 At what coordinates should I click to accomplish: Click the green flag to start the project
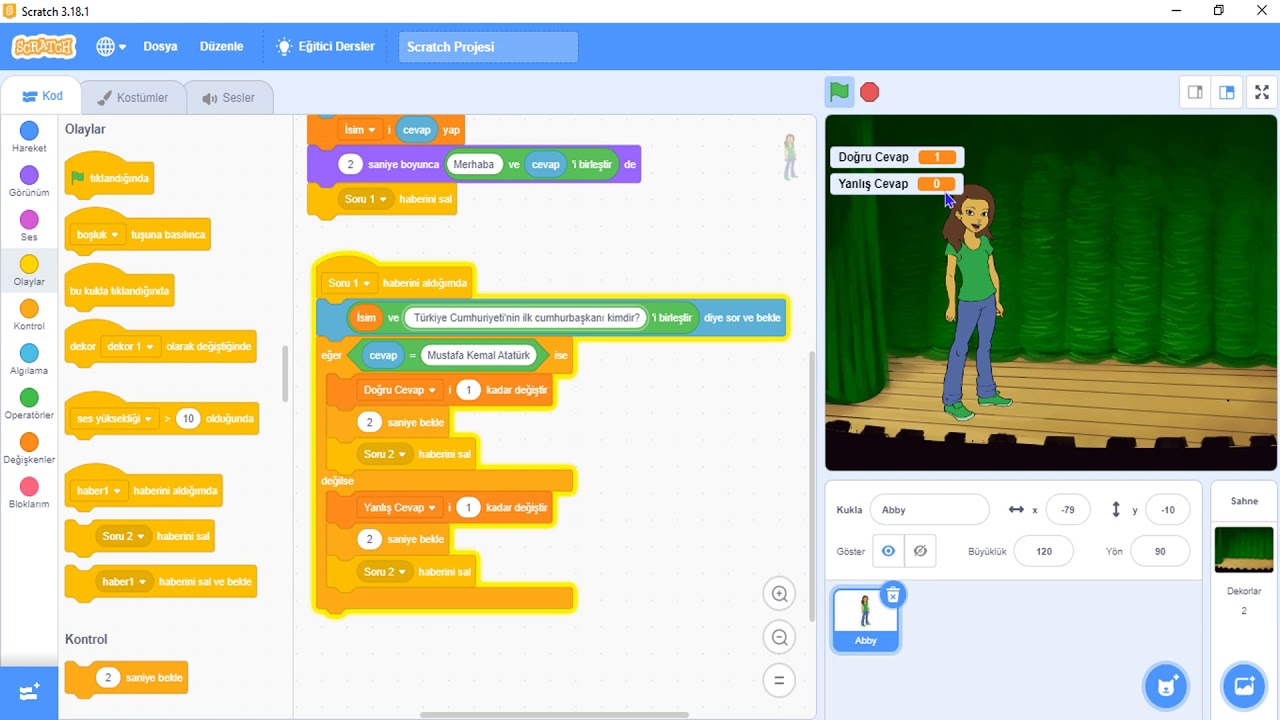(839, 92)
